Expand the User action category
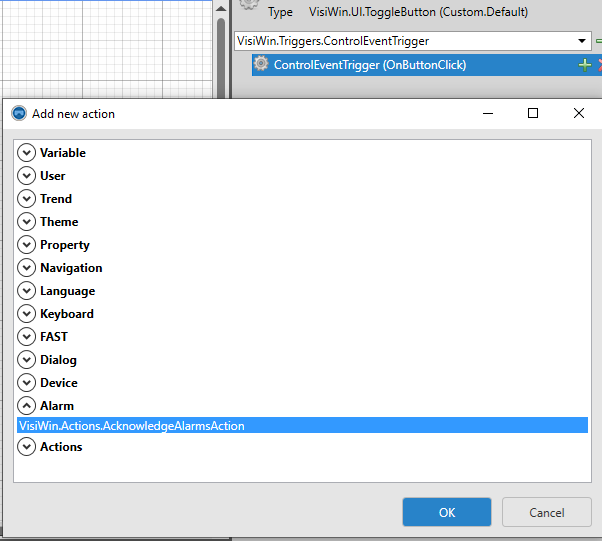 [x=27, y=176]
